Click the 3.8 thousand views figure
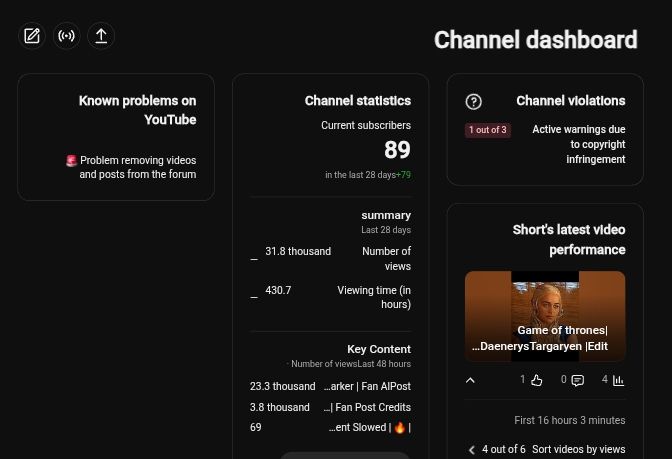 click(279, 407)
